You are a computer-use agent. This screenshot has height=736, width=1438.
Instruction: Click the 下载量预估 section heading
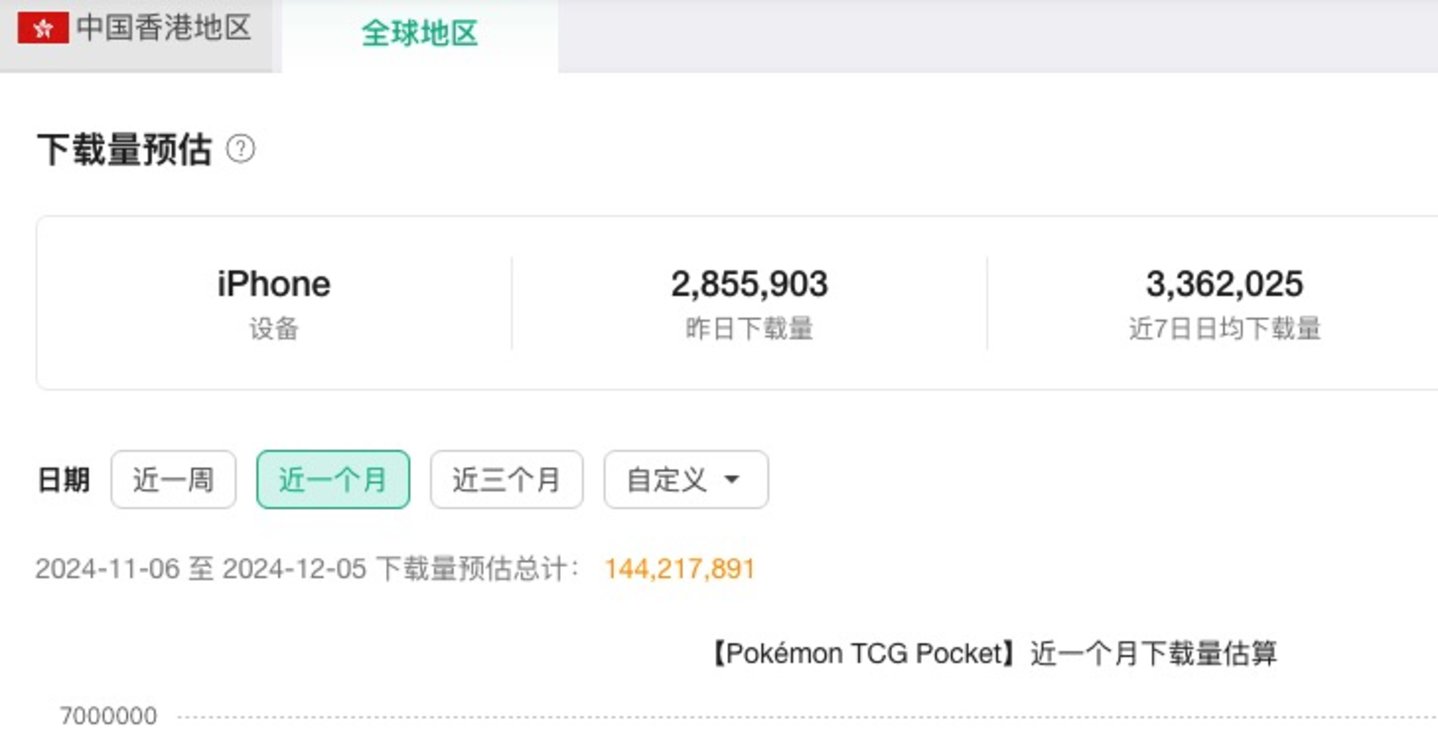(124, 150)
